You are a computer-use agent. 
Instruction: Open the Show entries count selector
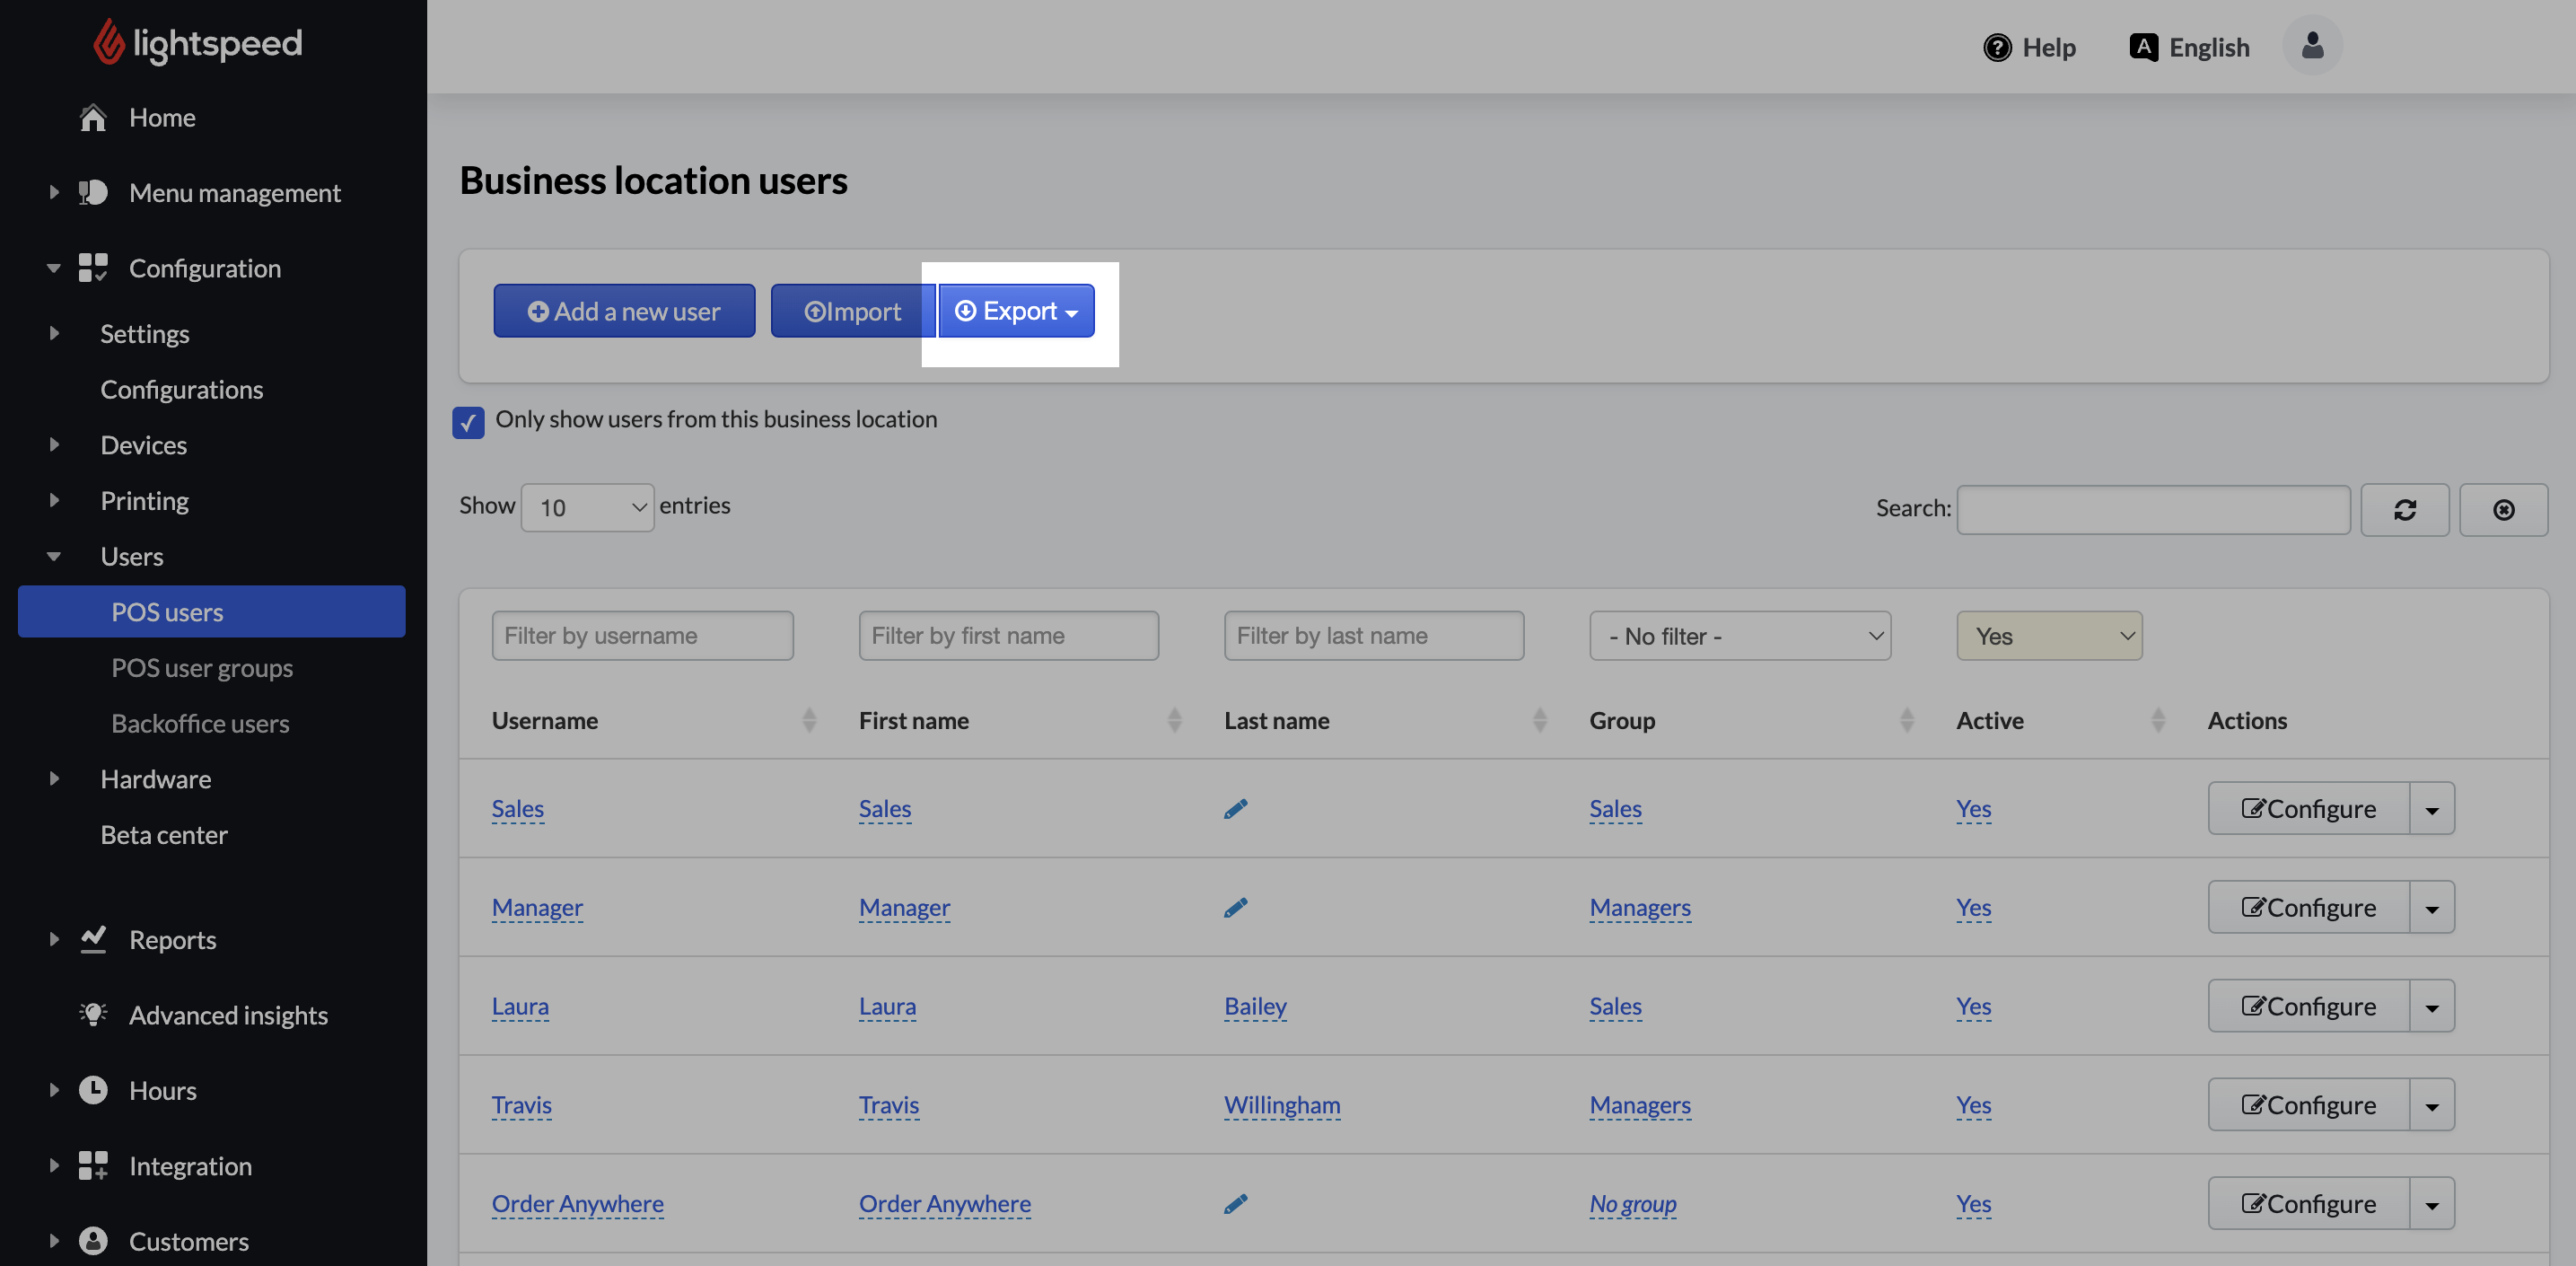pyautogui.click(x=586, y=507)
